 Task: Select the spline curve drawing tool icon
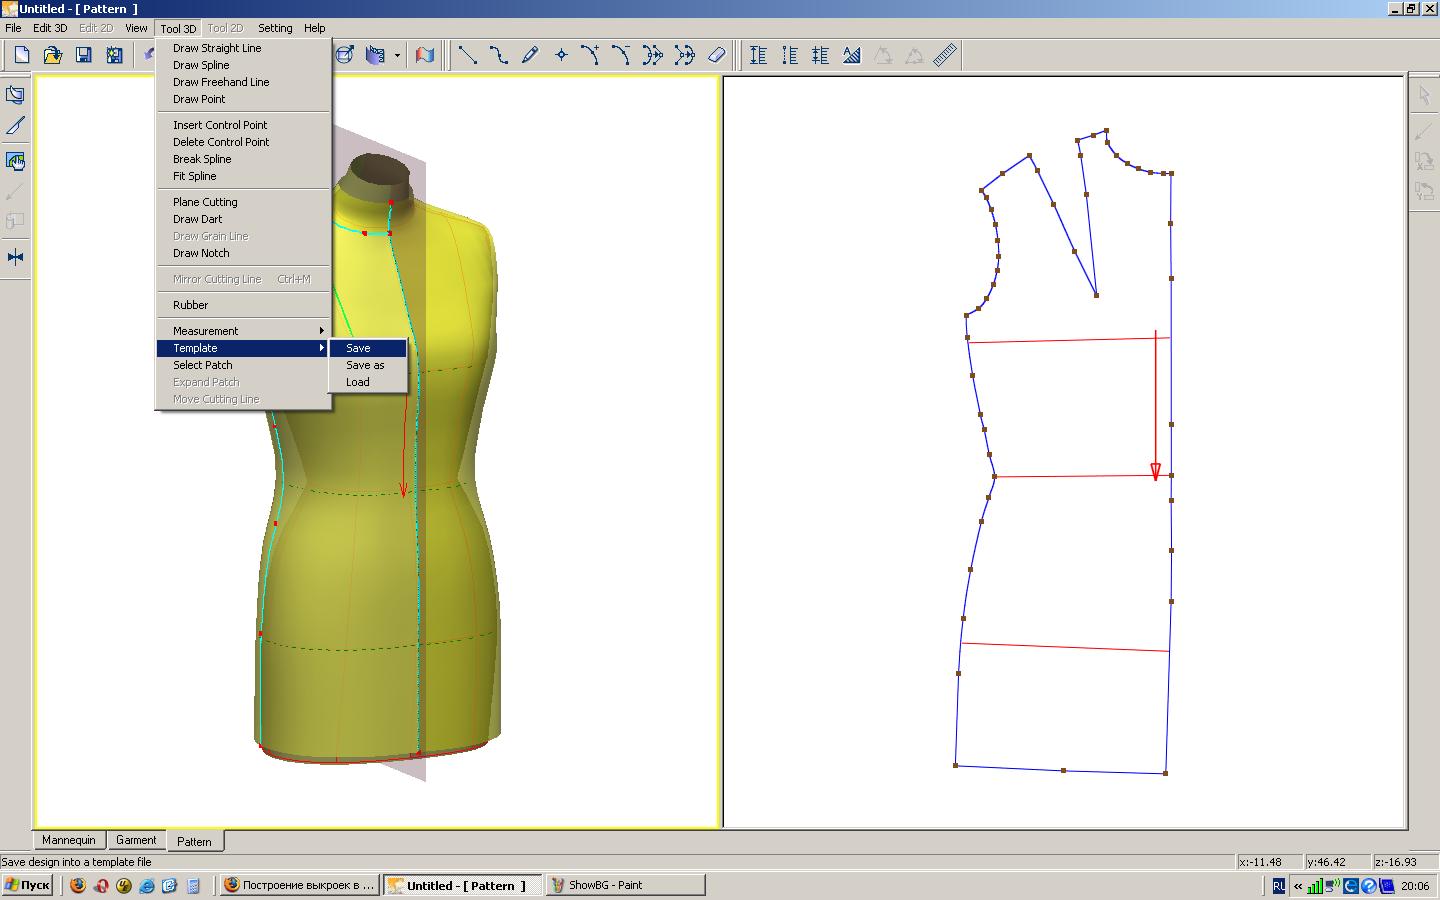(498, 55)
